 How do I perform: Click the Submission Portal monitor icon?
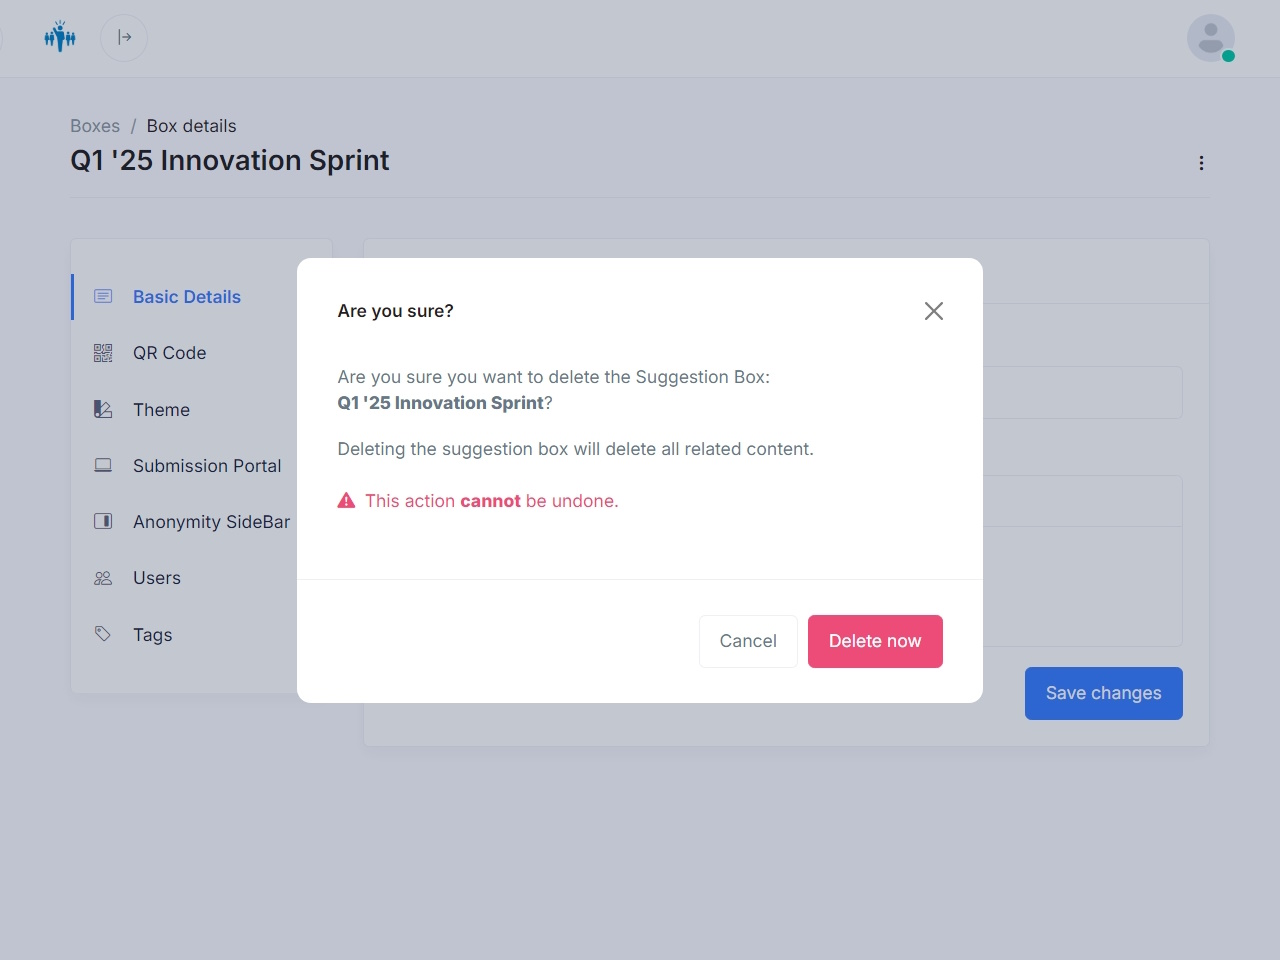(102, 465)
